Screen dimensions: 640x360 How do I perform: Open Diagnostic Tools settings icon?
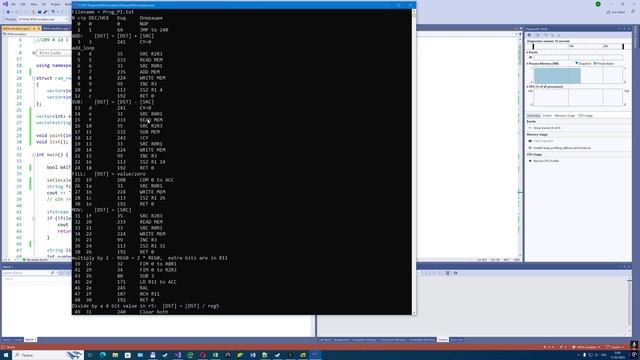tap(529, 35)
